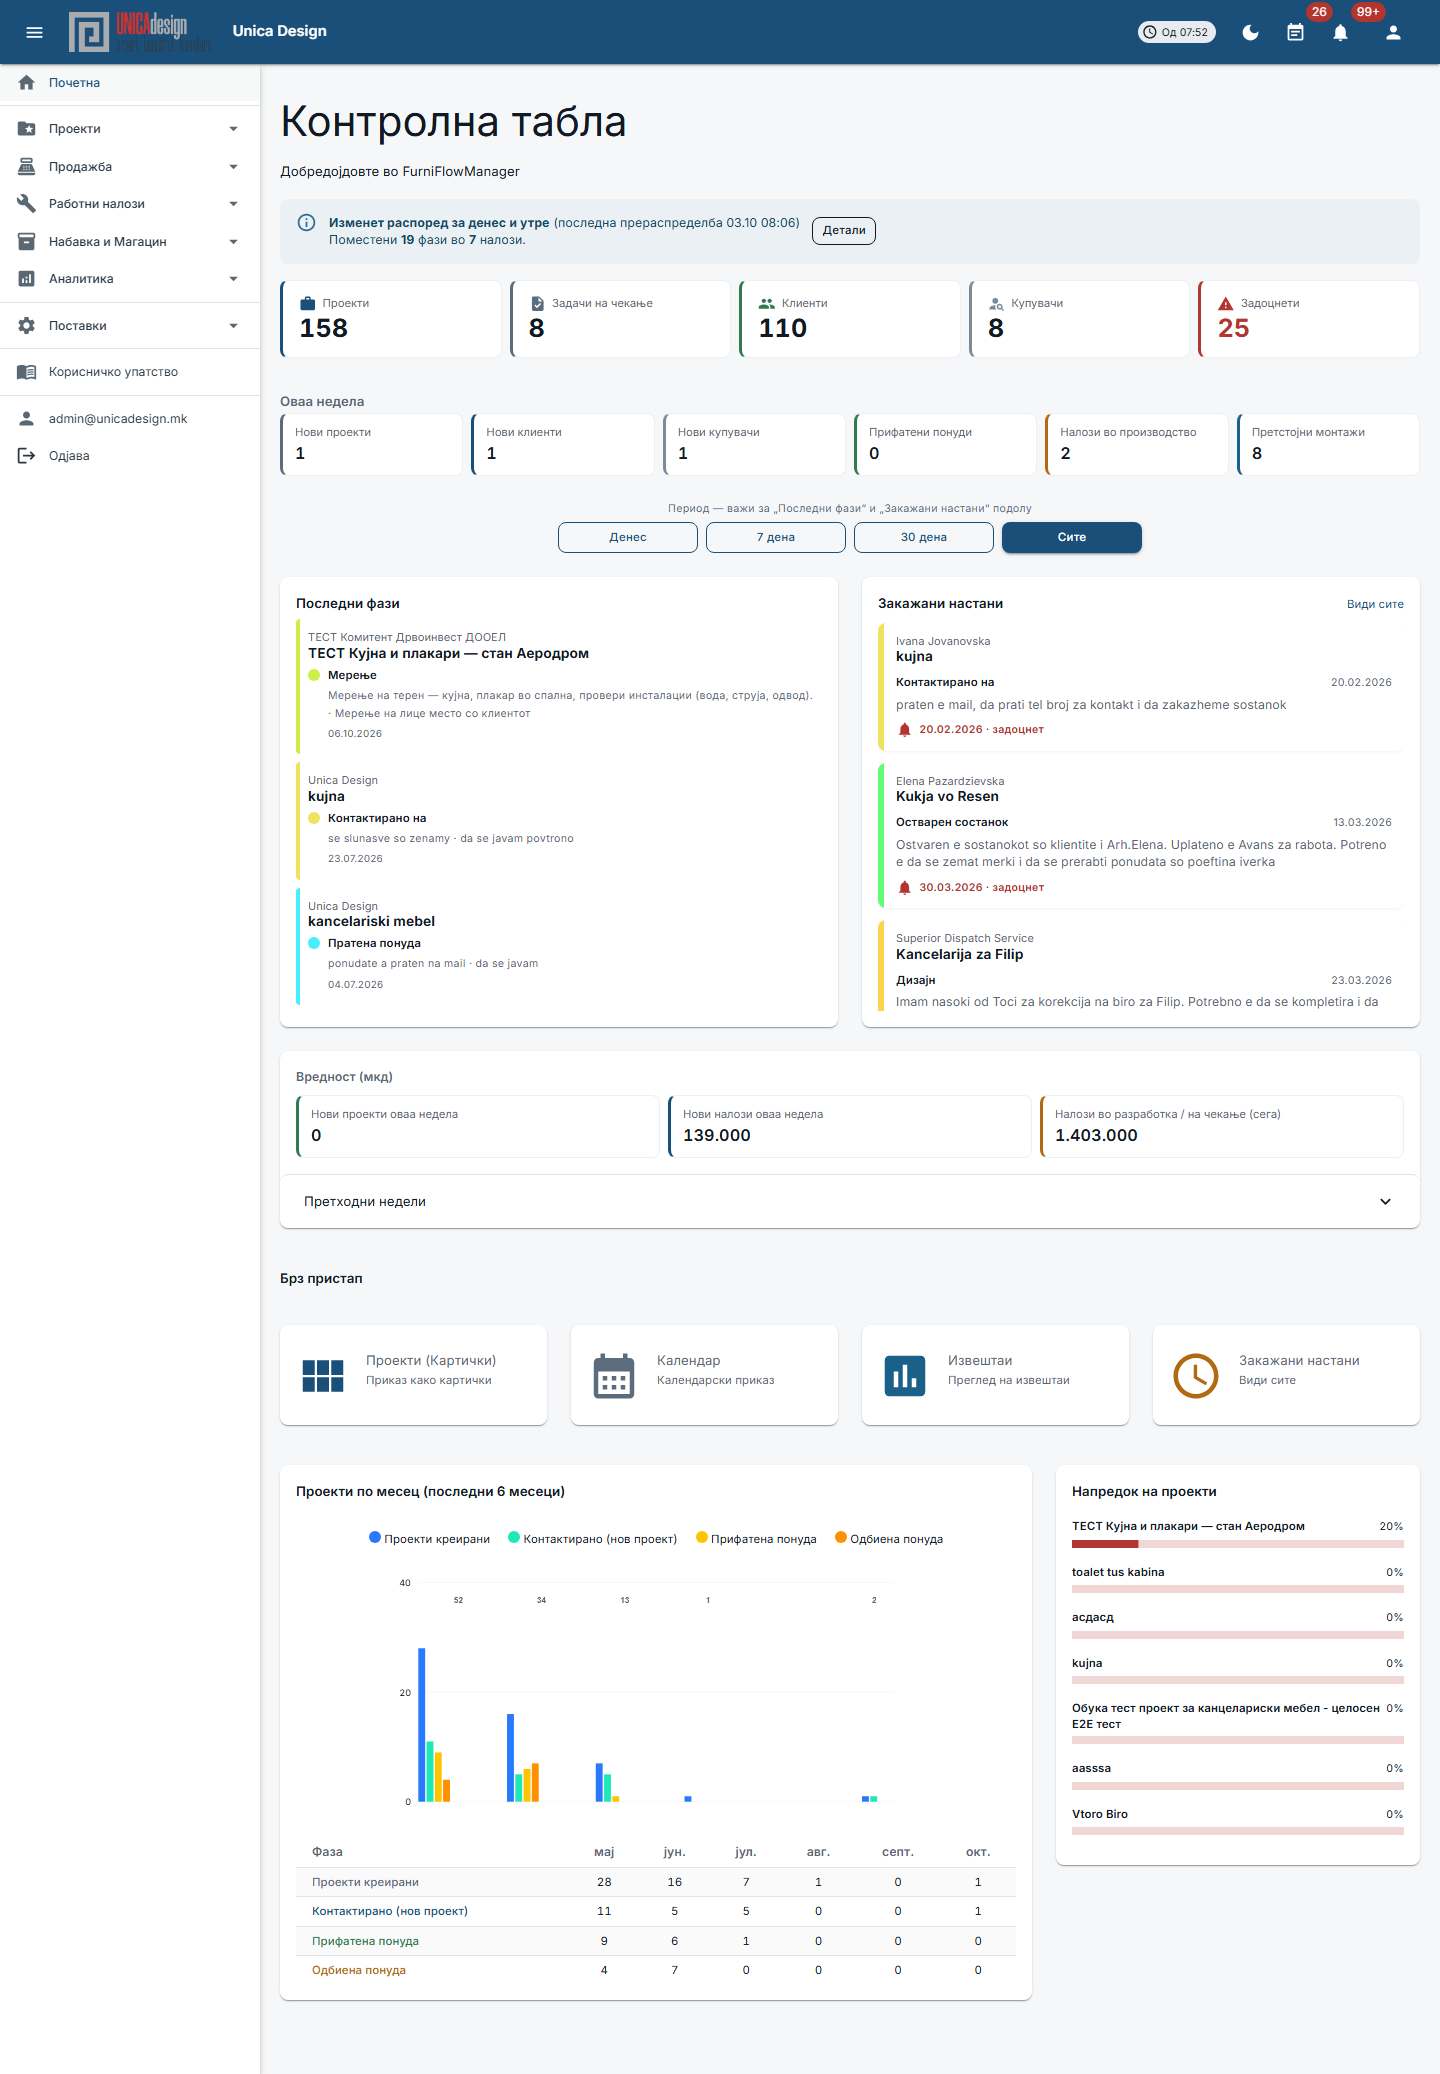Open the hamburger menu icon
Image resolution: width=1440 pixels, height=2074 pixels.
click(34, 32)
